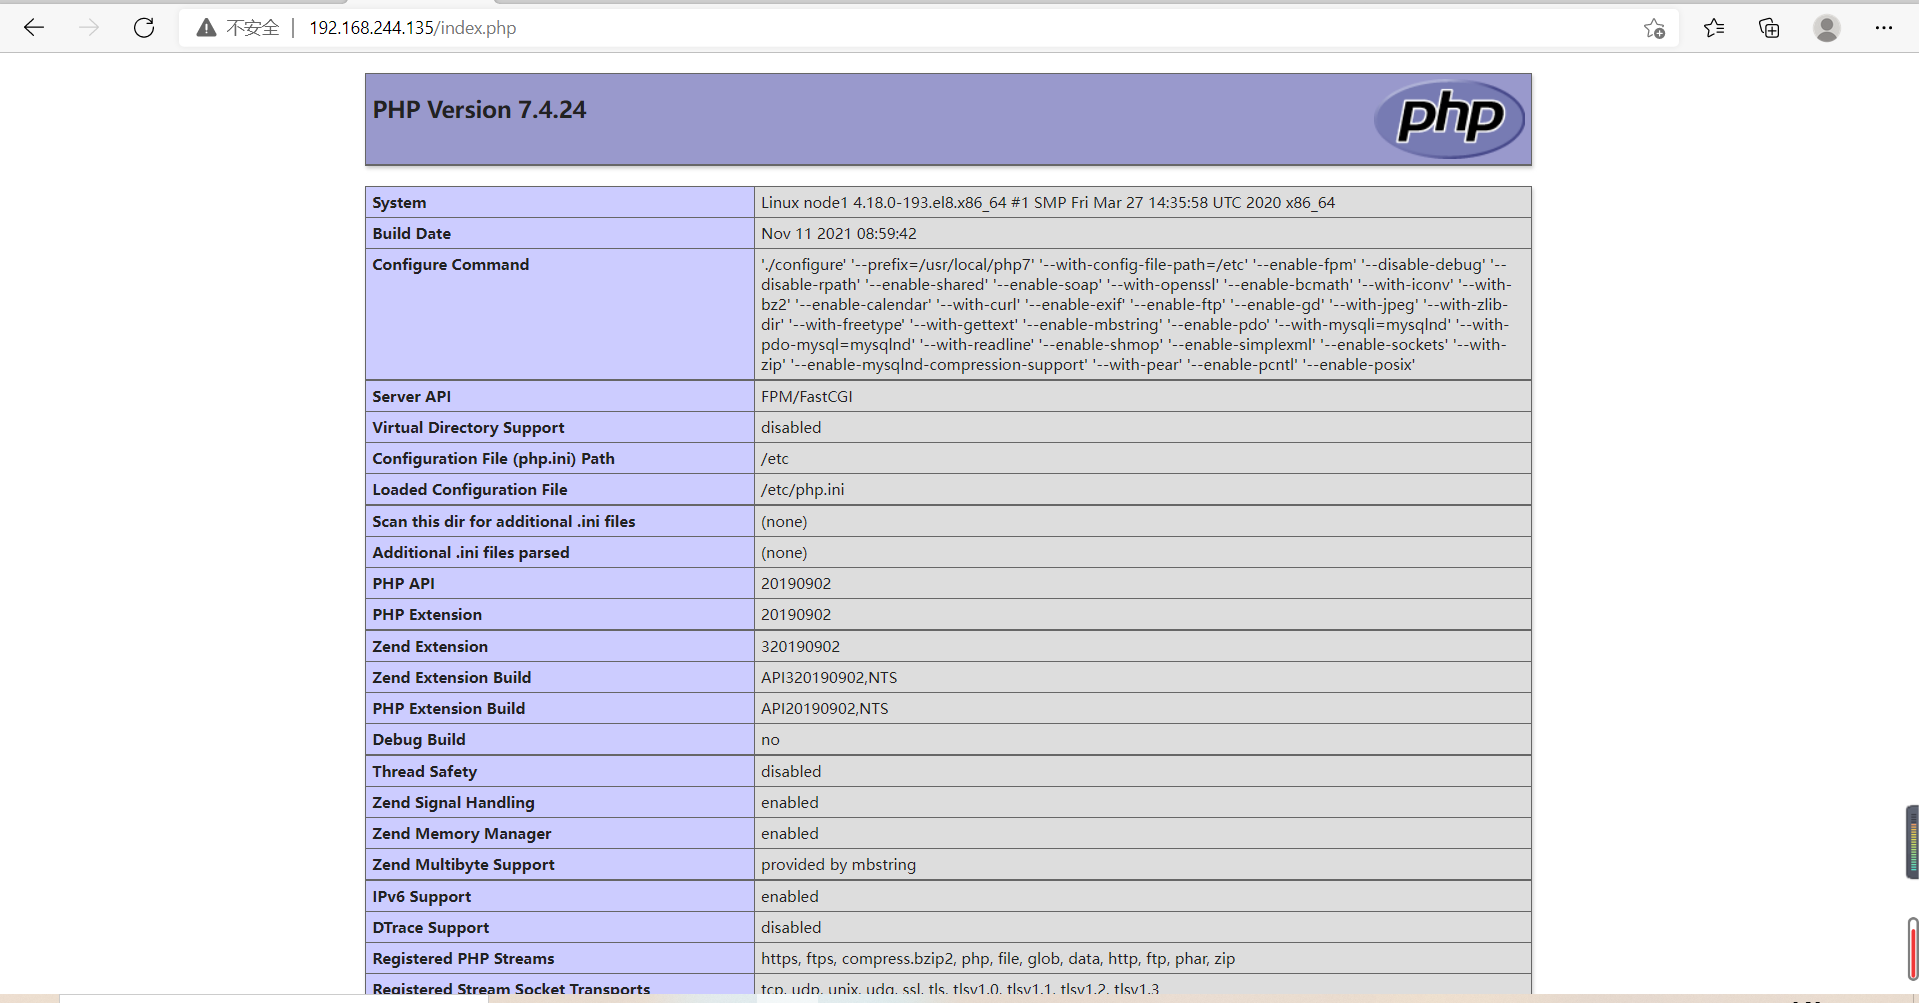The height and width of the screenshot is (1003, 1919).
Task: Click the not-secure label text in address bar
Action: point(253,28)
